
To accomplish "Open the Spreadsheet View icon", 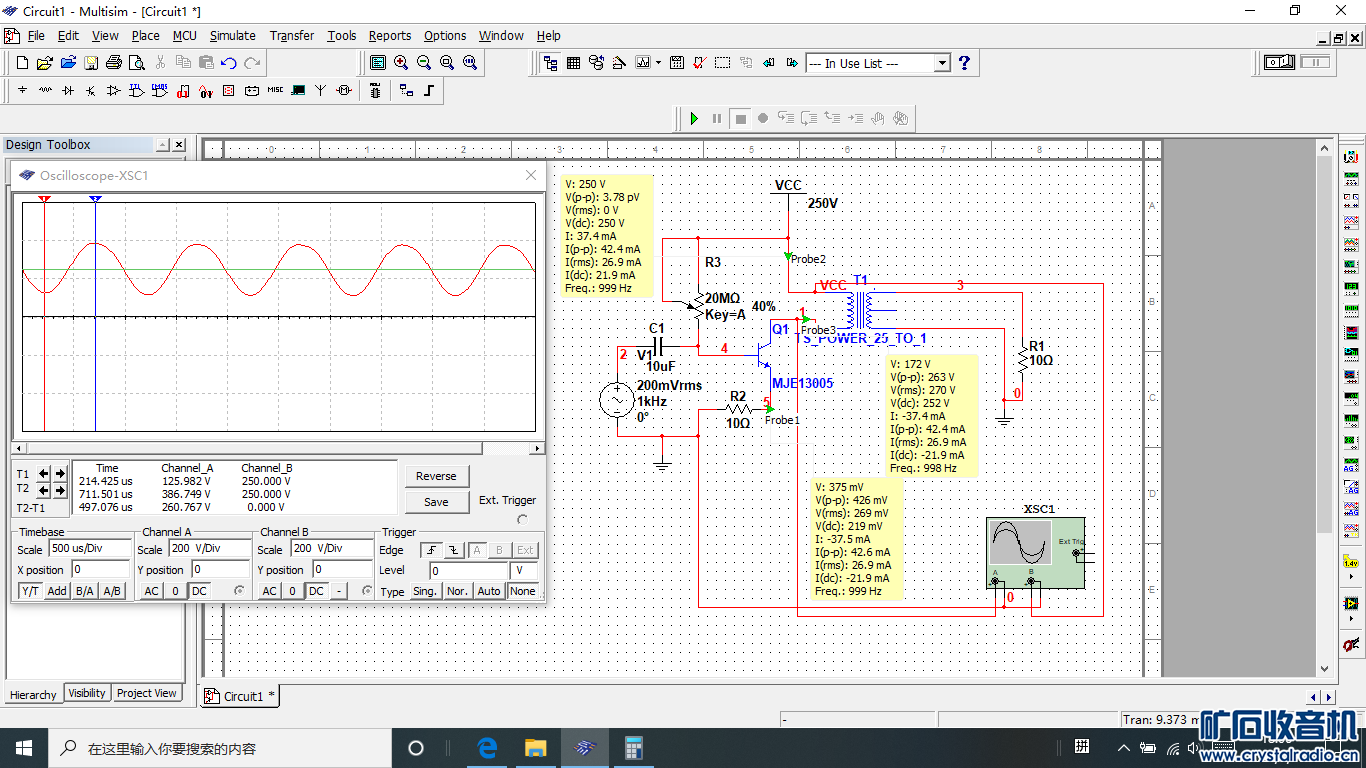I will pos(574,63).
